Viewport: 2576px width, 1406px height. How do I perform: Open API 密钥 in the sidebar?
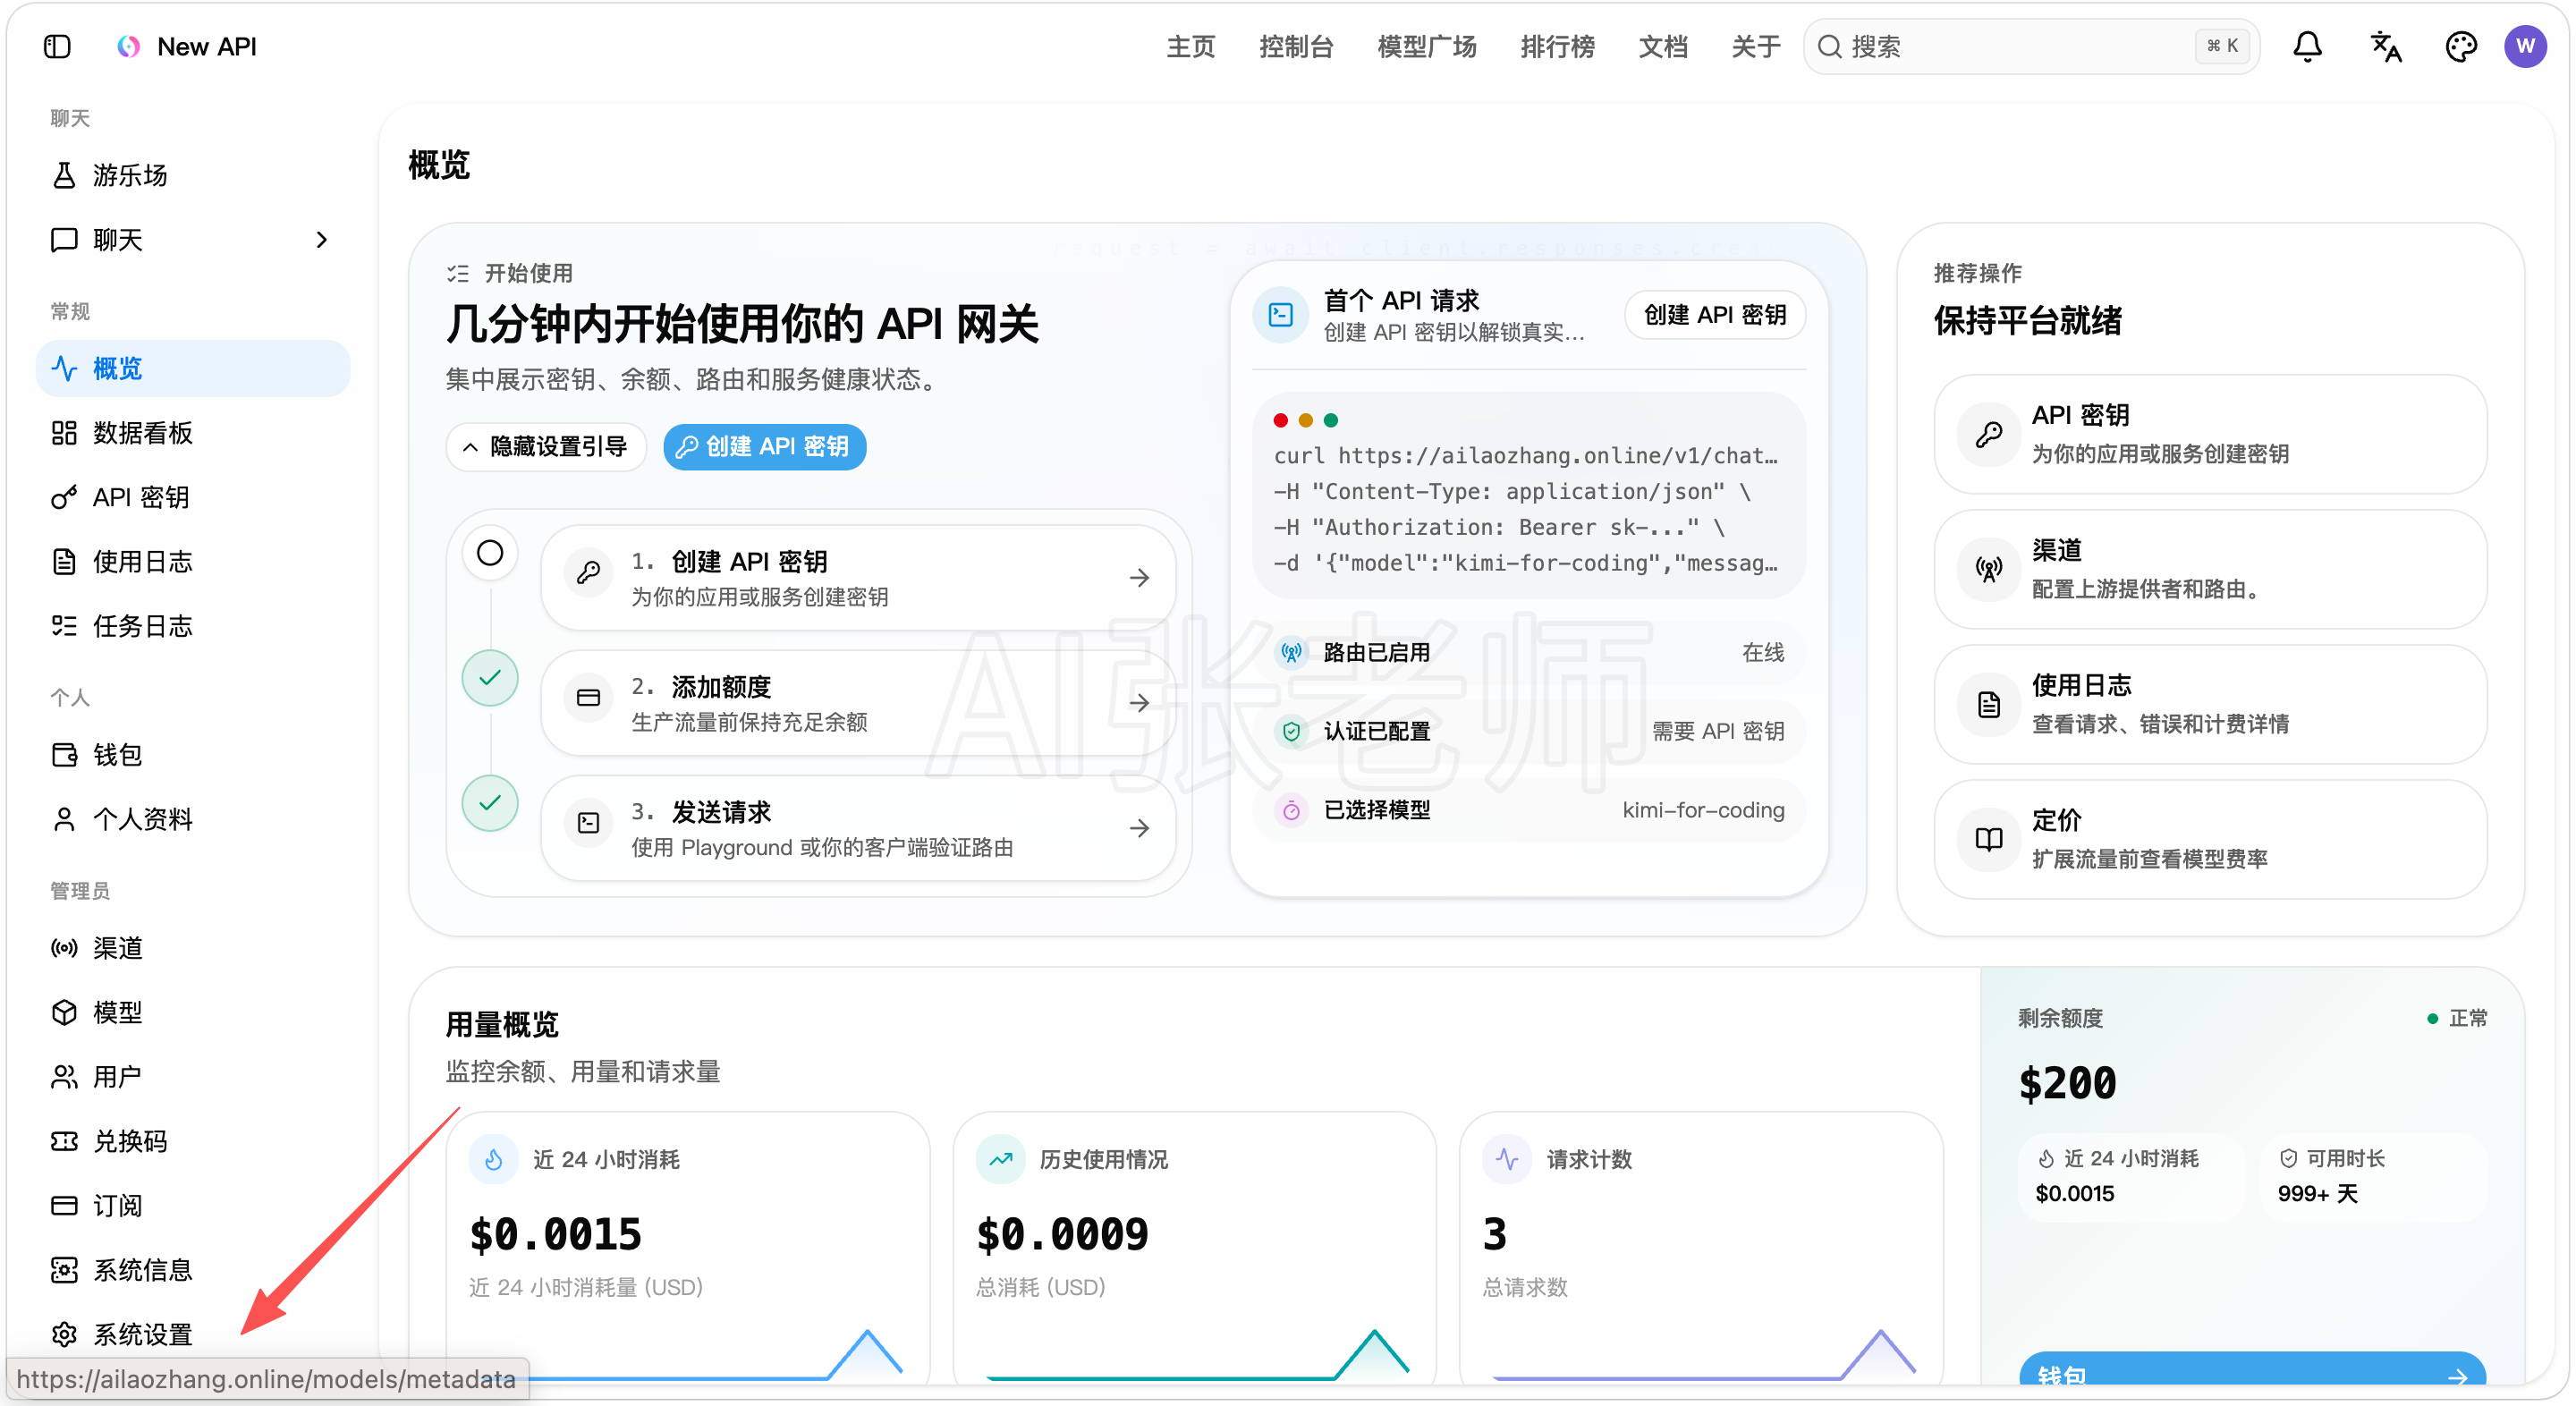tap(193, 497)
